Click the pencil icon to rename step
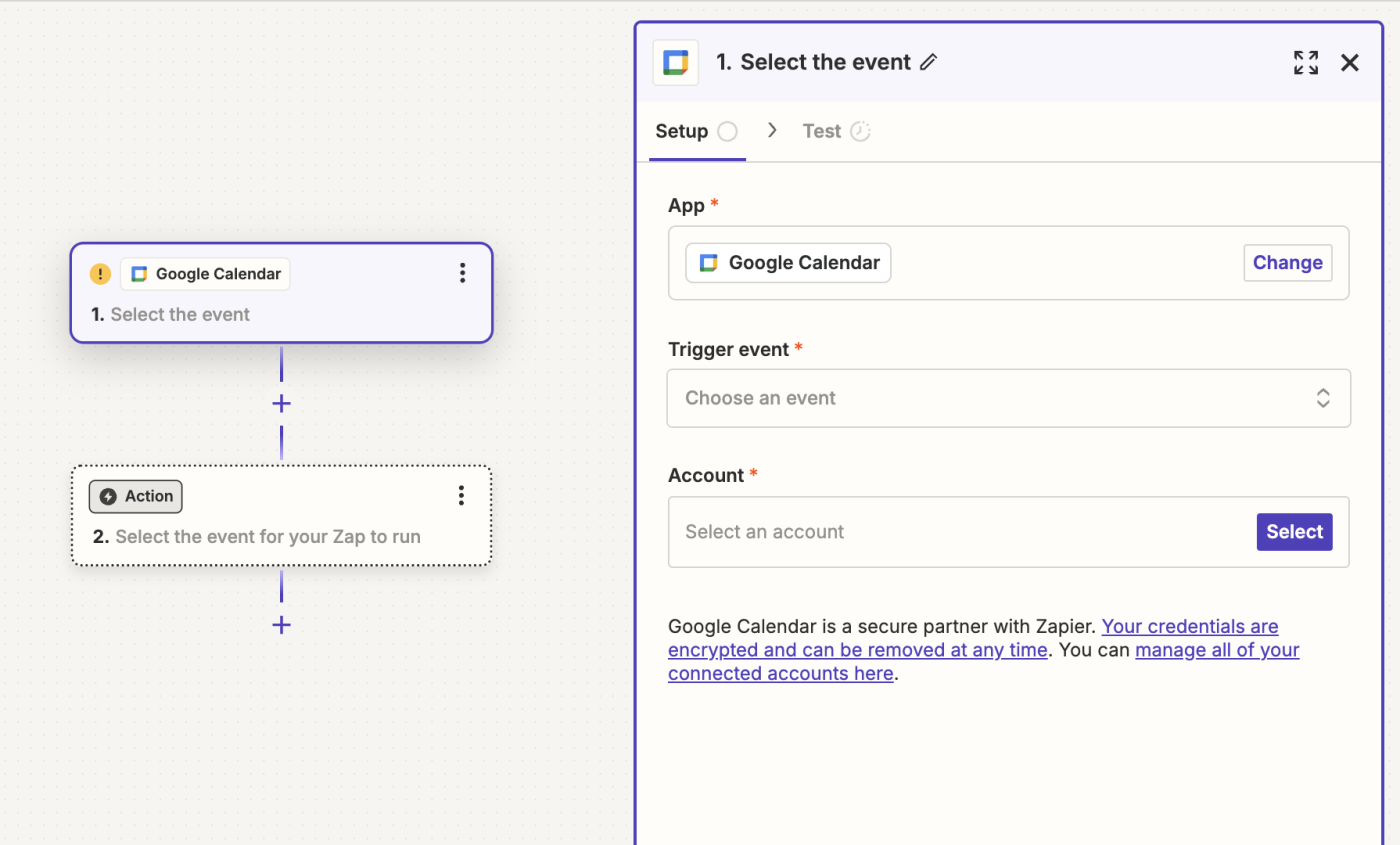1400x845 pixels. pyautogui.click(x=929, y=62)
